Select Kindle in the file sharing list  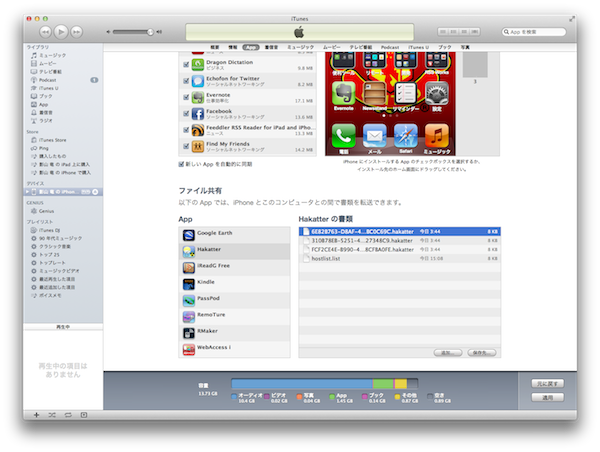(x=235, y=284)
